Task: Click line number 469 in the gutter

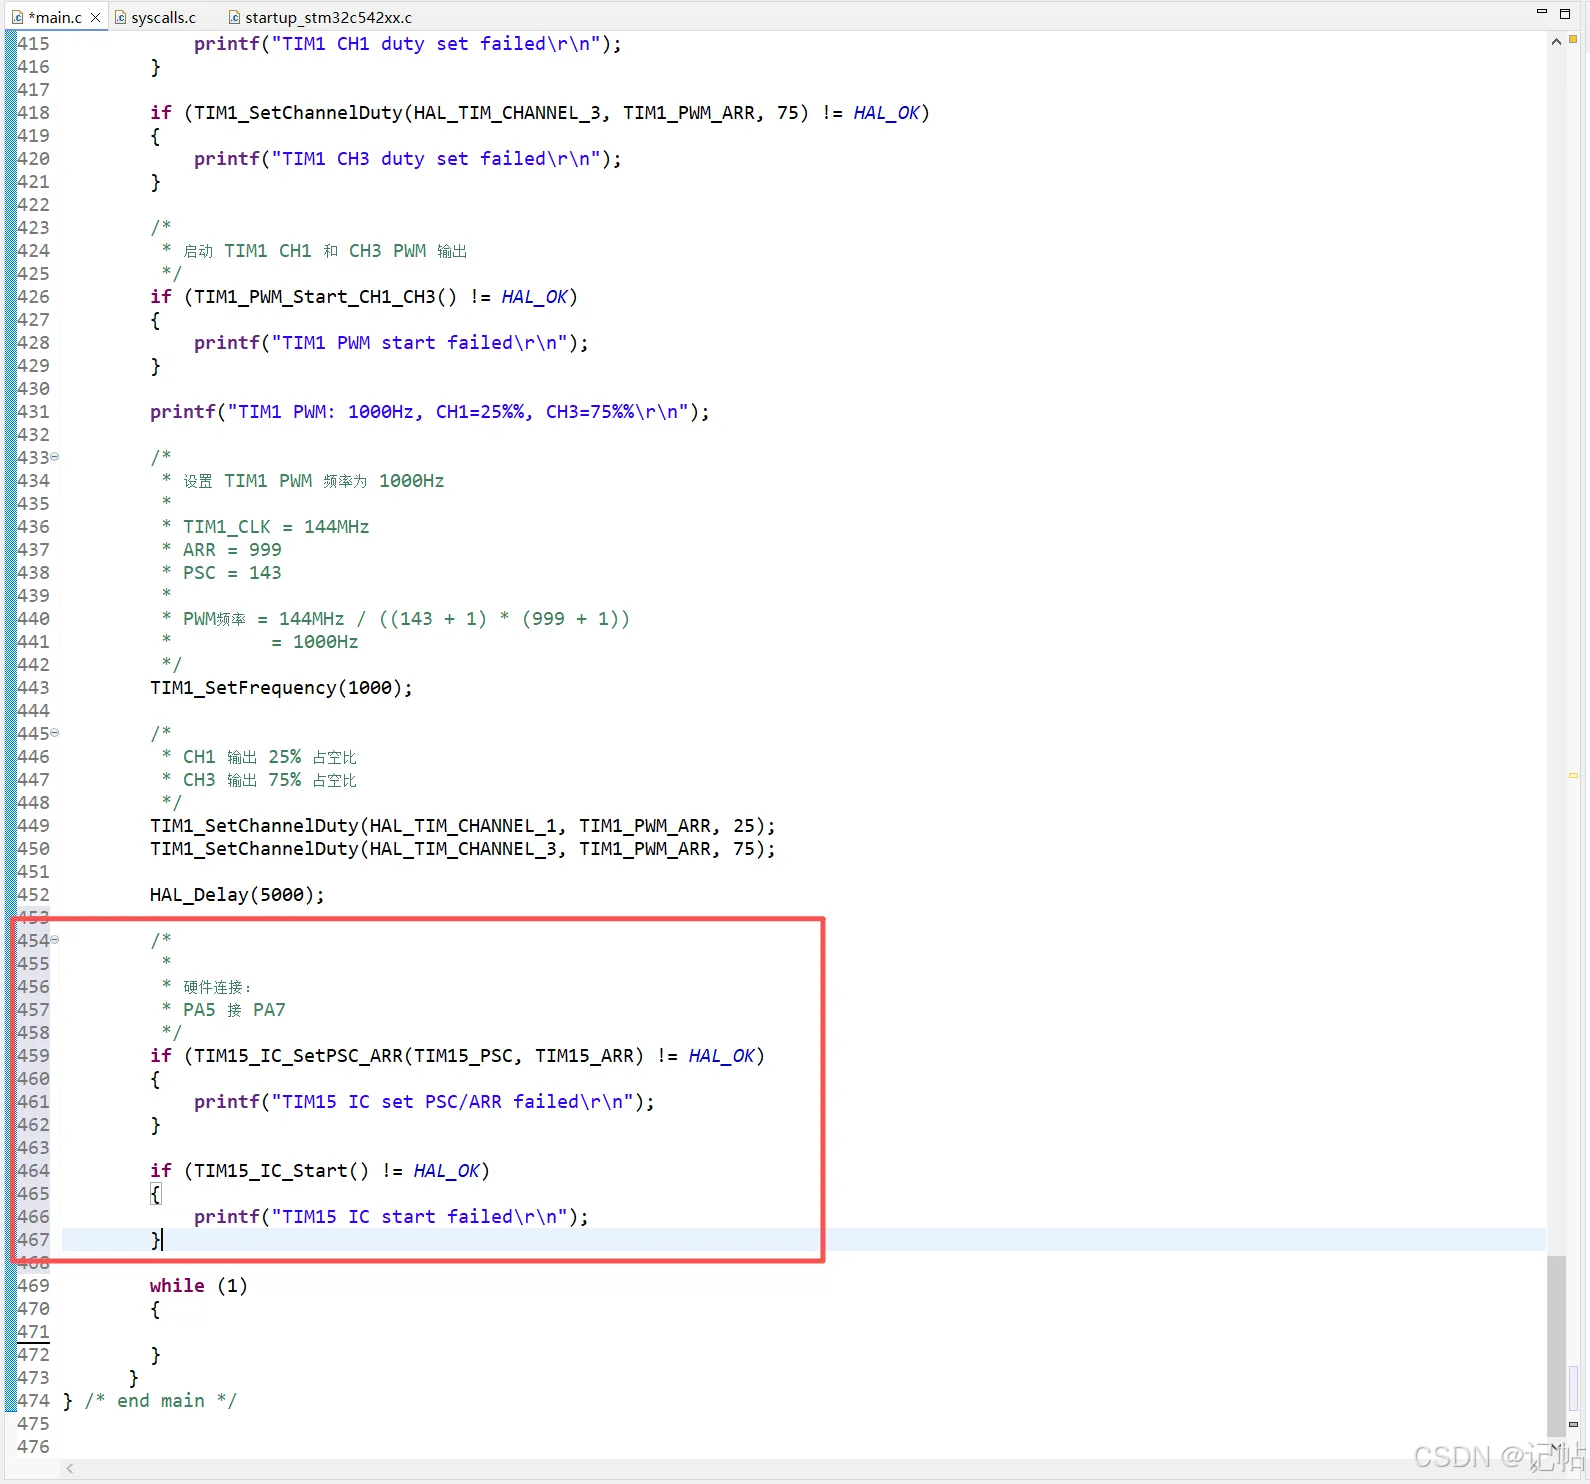Action: (33, 1286)
